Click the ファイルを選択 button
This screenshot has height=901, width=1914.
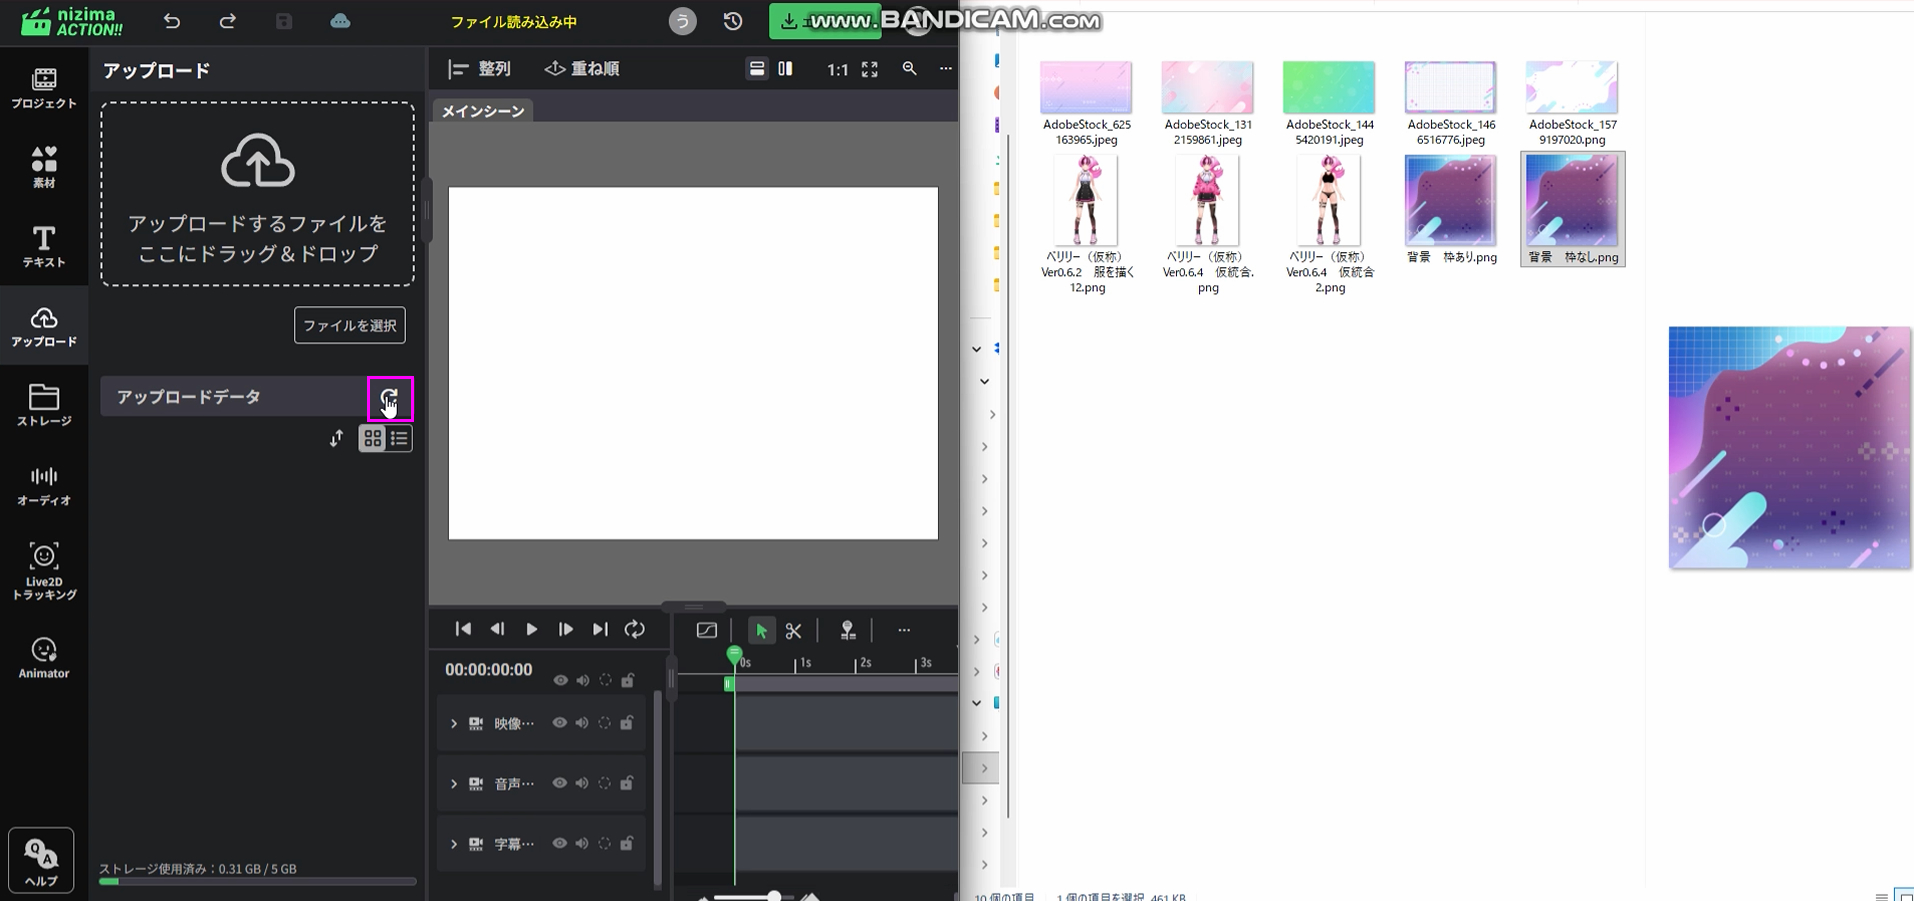pos(349,325)
